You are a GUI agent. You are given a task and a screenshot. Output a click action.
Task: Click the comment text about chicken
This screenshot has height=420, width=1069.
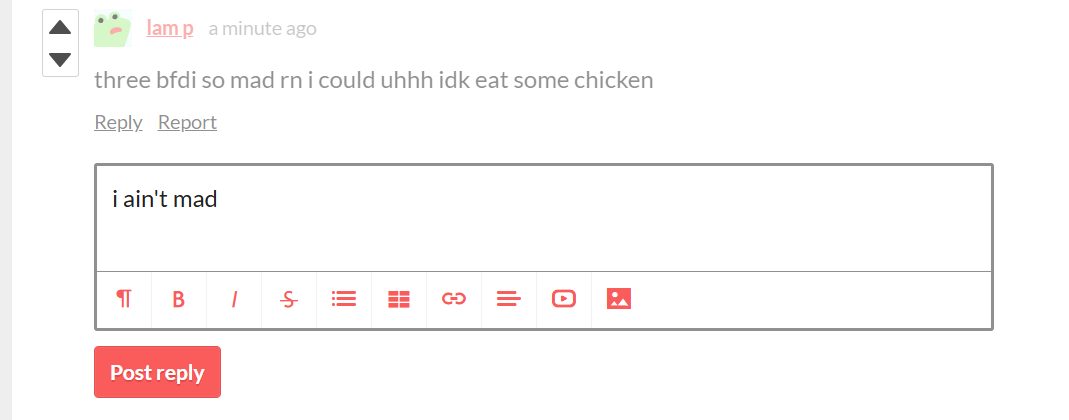(x=374, y=80)
